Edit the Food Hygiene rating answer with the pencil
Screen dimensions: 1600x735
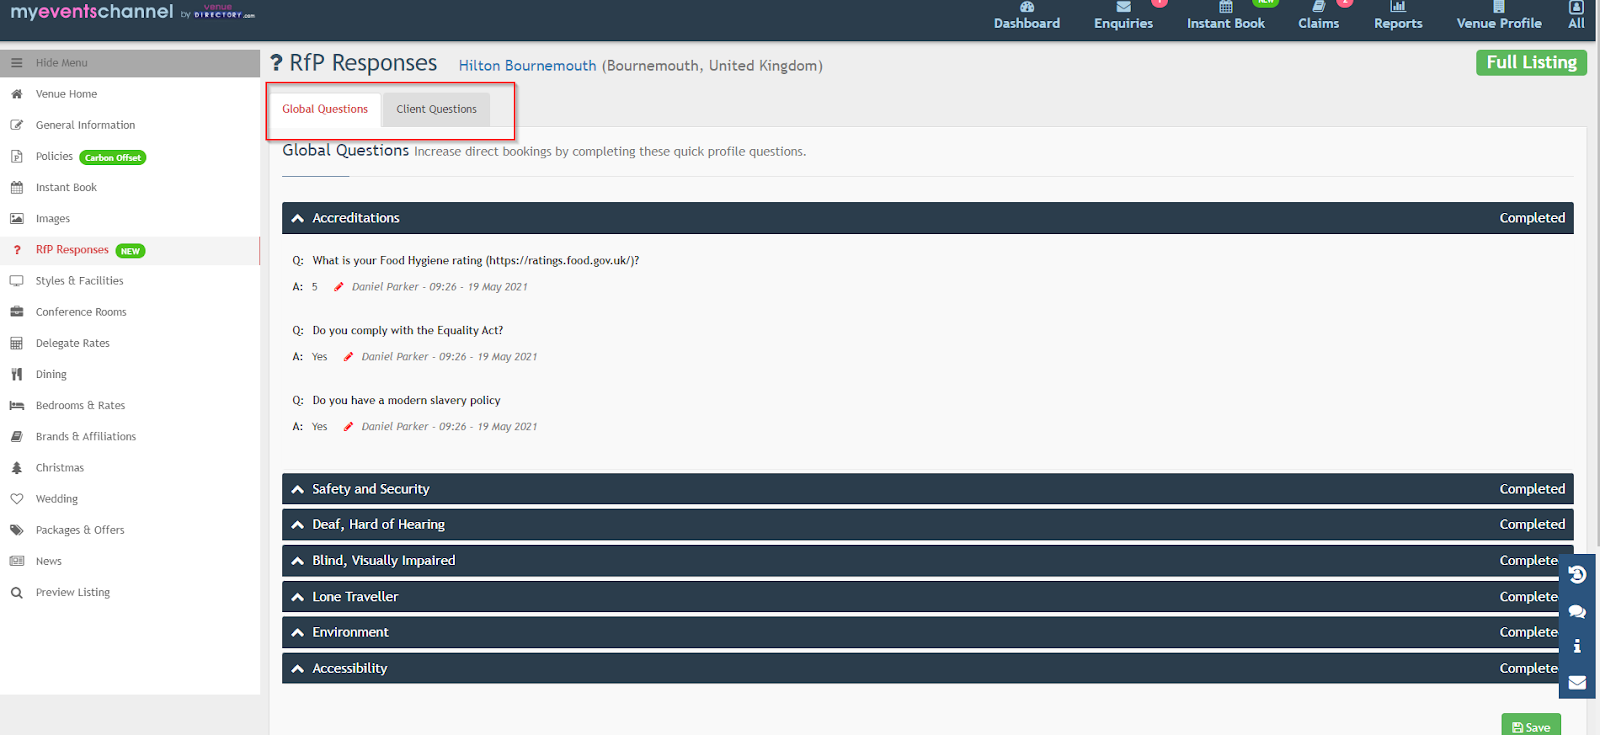click(338, 287)
